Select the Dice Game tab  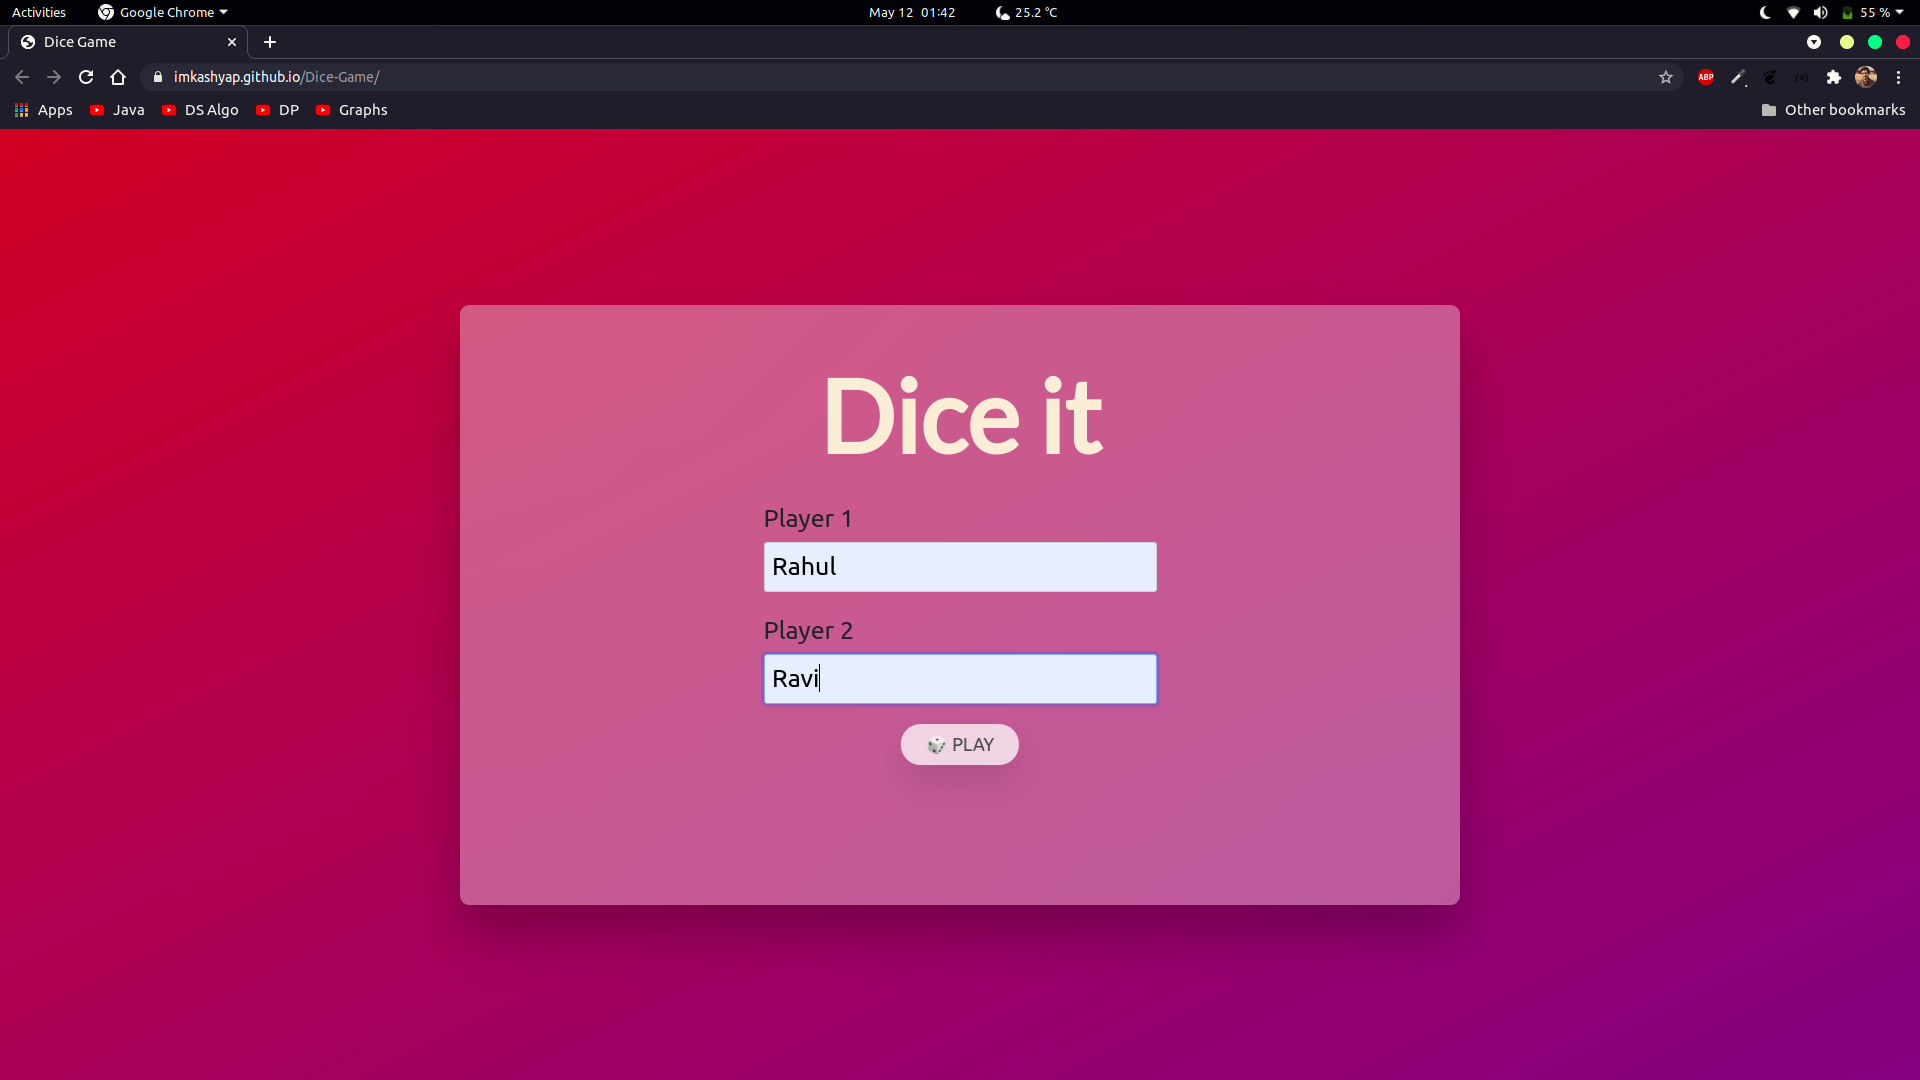[x=120, y=42]
